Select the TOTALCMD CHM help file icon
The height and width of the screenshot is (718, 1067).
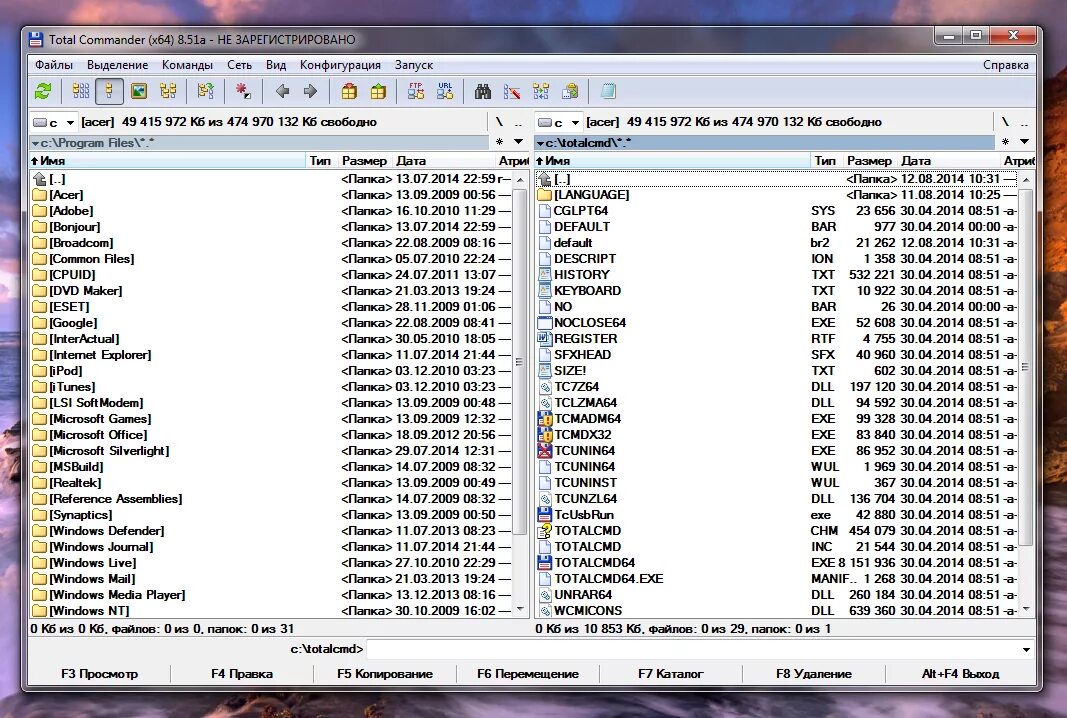pos(544,531)
